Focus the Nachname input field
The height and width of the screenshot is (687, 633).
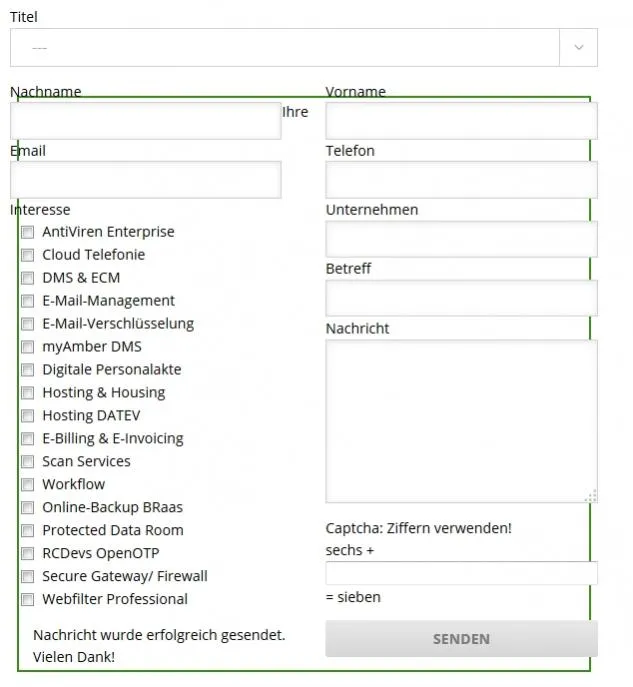click(145, 121)
